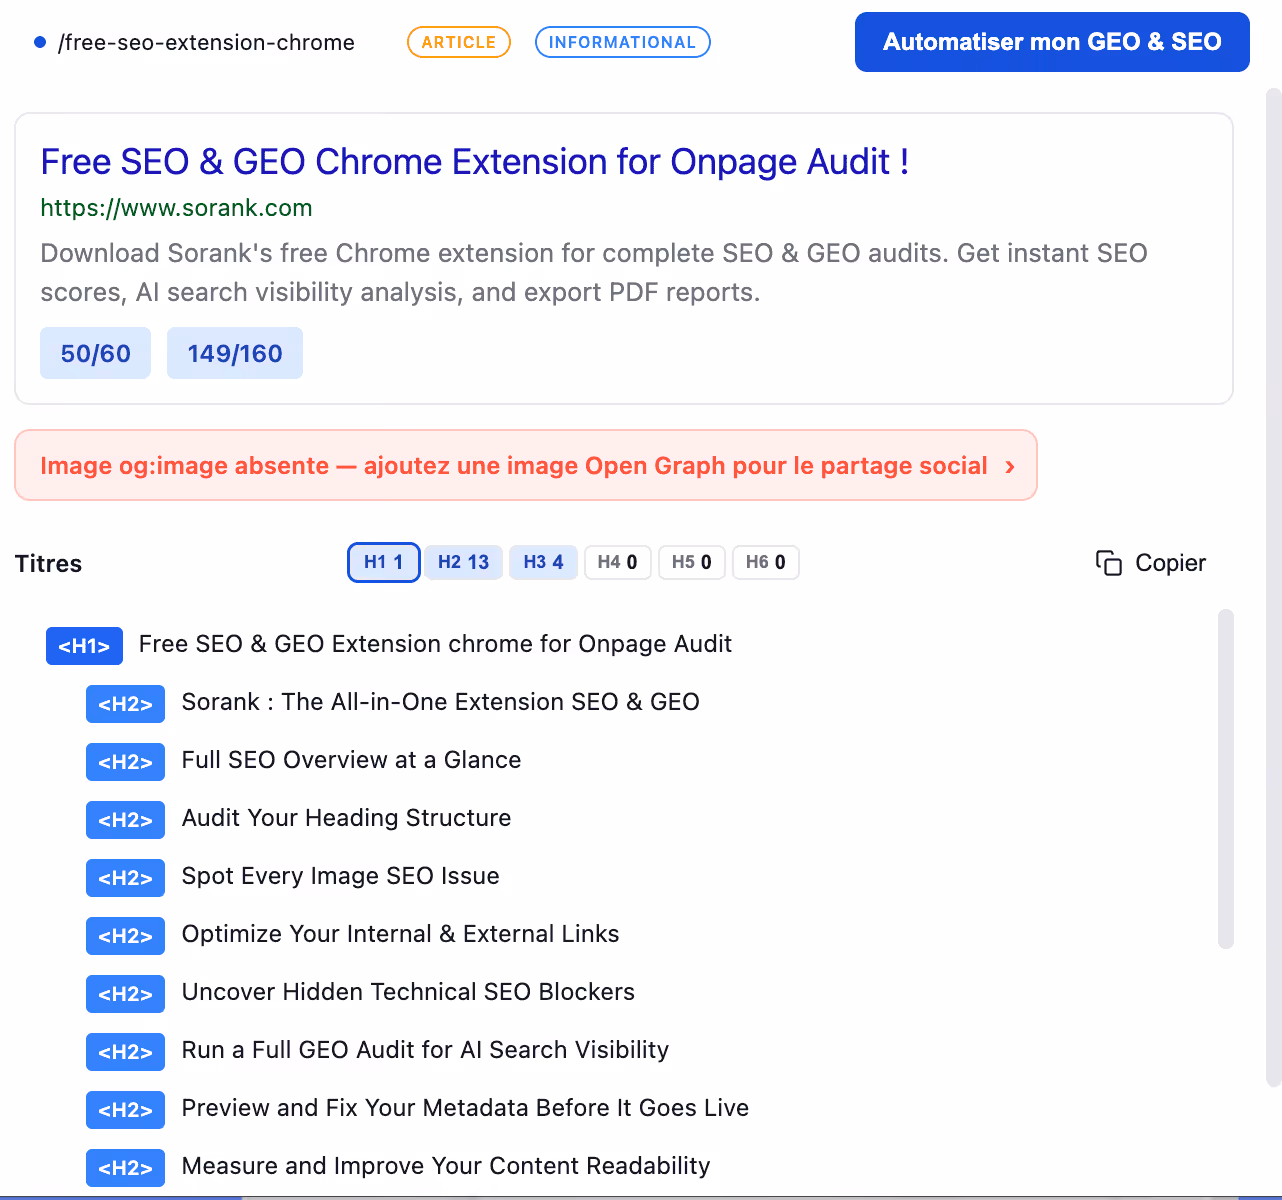
Task: Click the 149/160 description length badge
Action: 235,353
